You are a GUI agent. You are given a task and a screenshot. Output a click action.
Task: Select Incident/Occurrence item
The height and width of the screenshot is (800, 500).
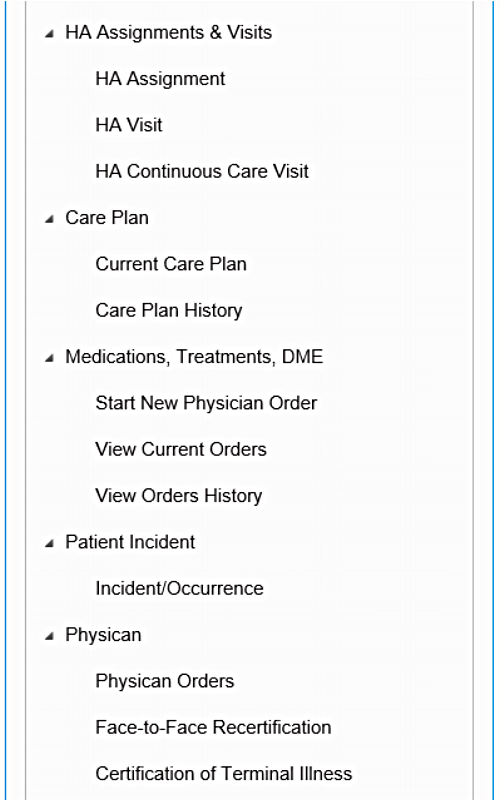(180, 588)
